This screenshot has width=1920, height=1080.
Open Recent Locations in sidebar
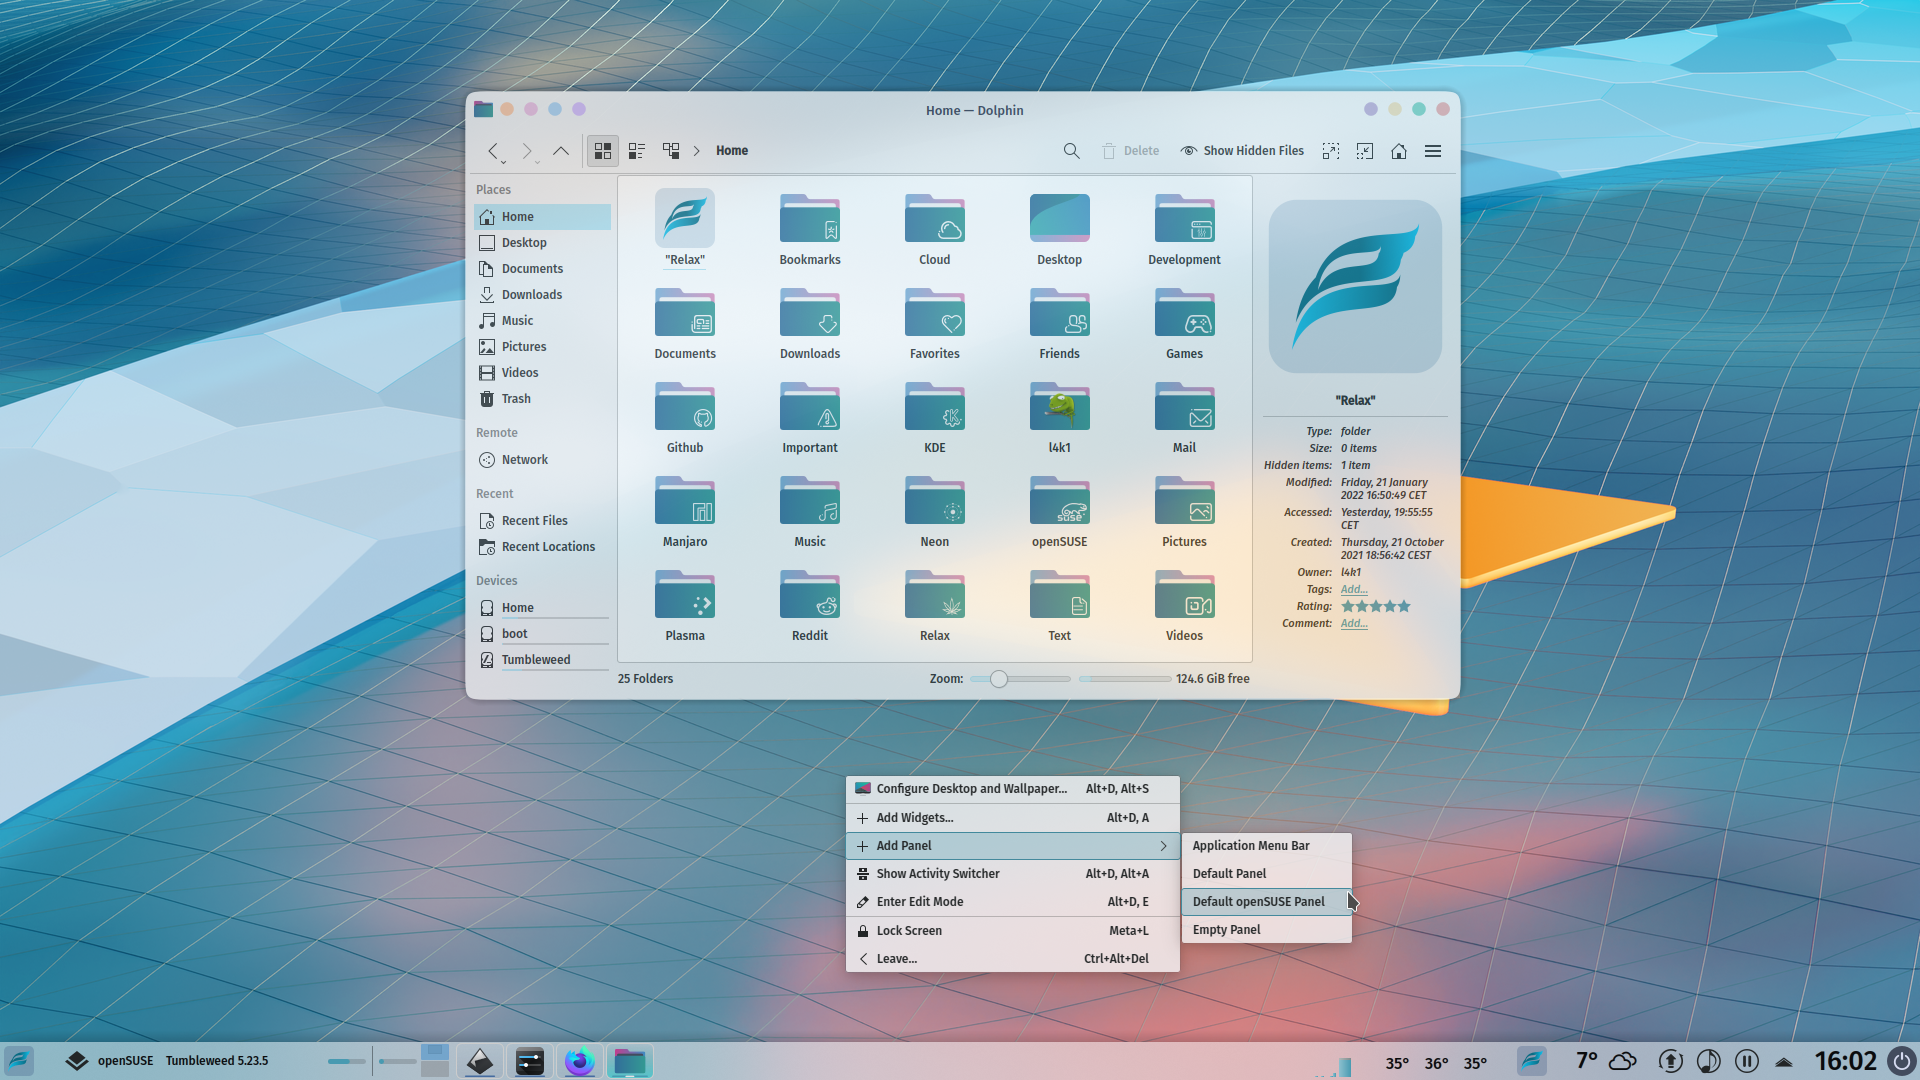[x=542, y=547]
